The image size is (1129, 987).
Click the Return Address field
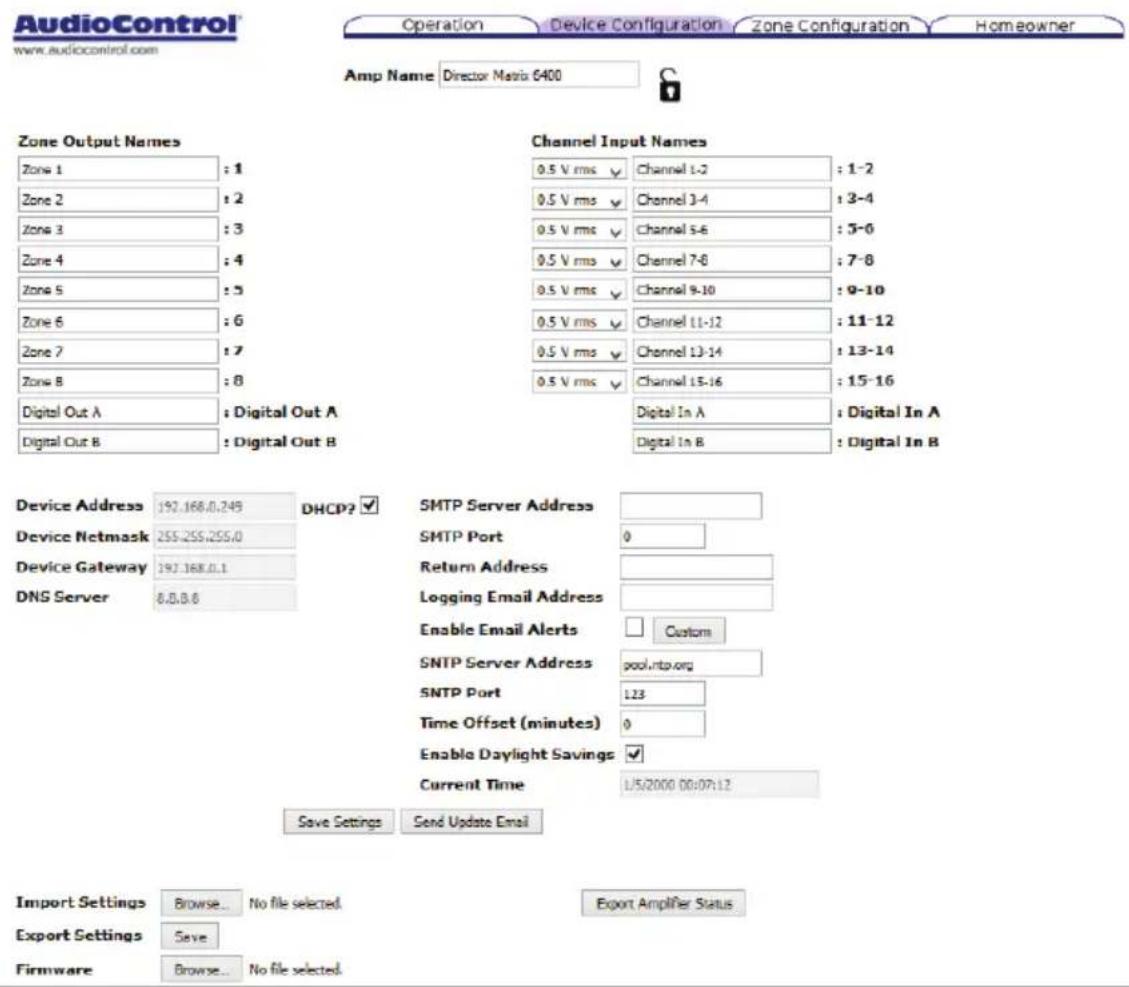click(x=696, y=567)
